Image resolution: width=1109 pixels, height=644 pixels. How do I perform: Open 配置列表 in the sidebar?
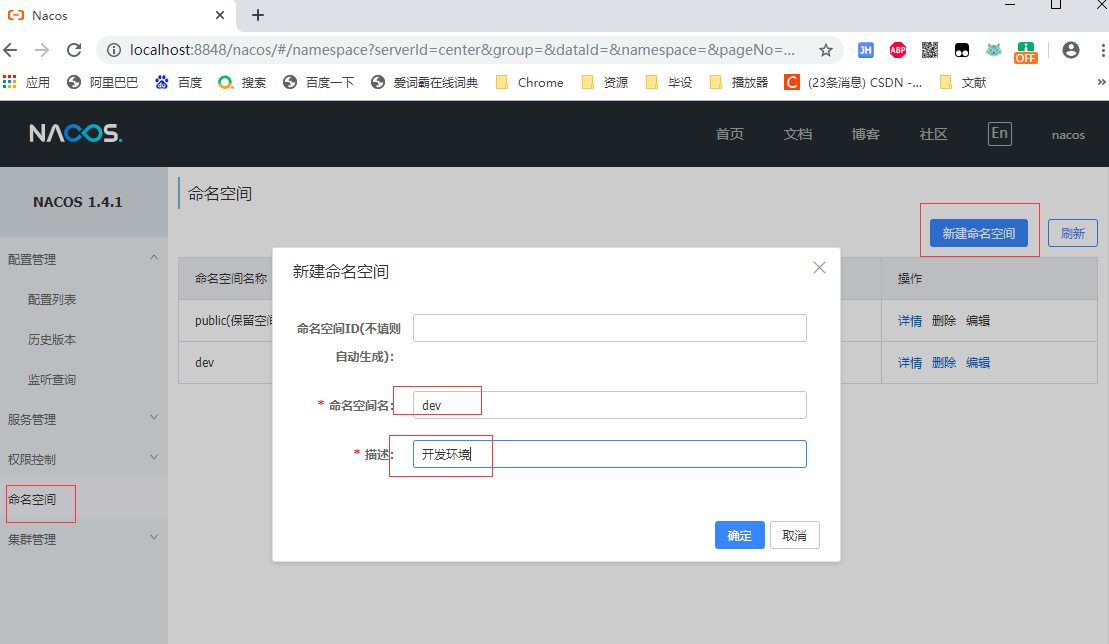coord(52,300)
